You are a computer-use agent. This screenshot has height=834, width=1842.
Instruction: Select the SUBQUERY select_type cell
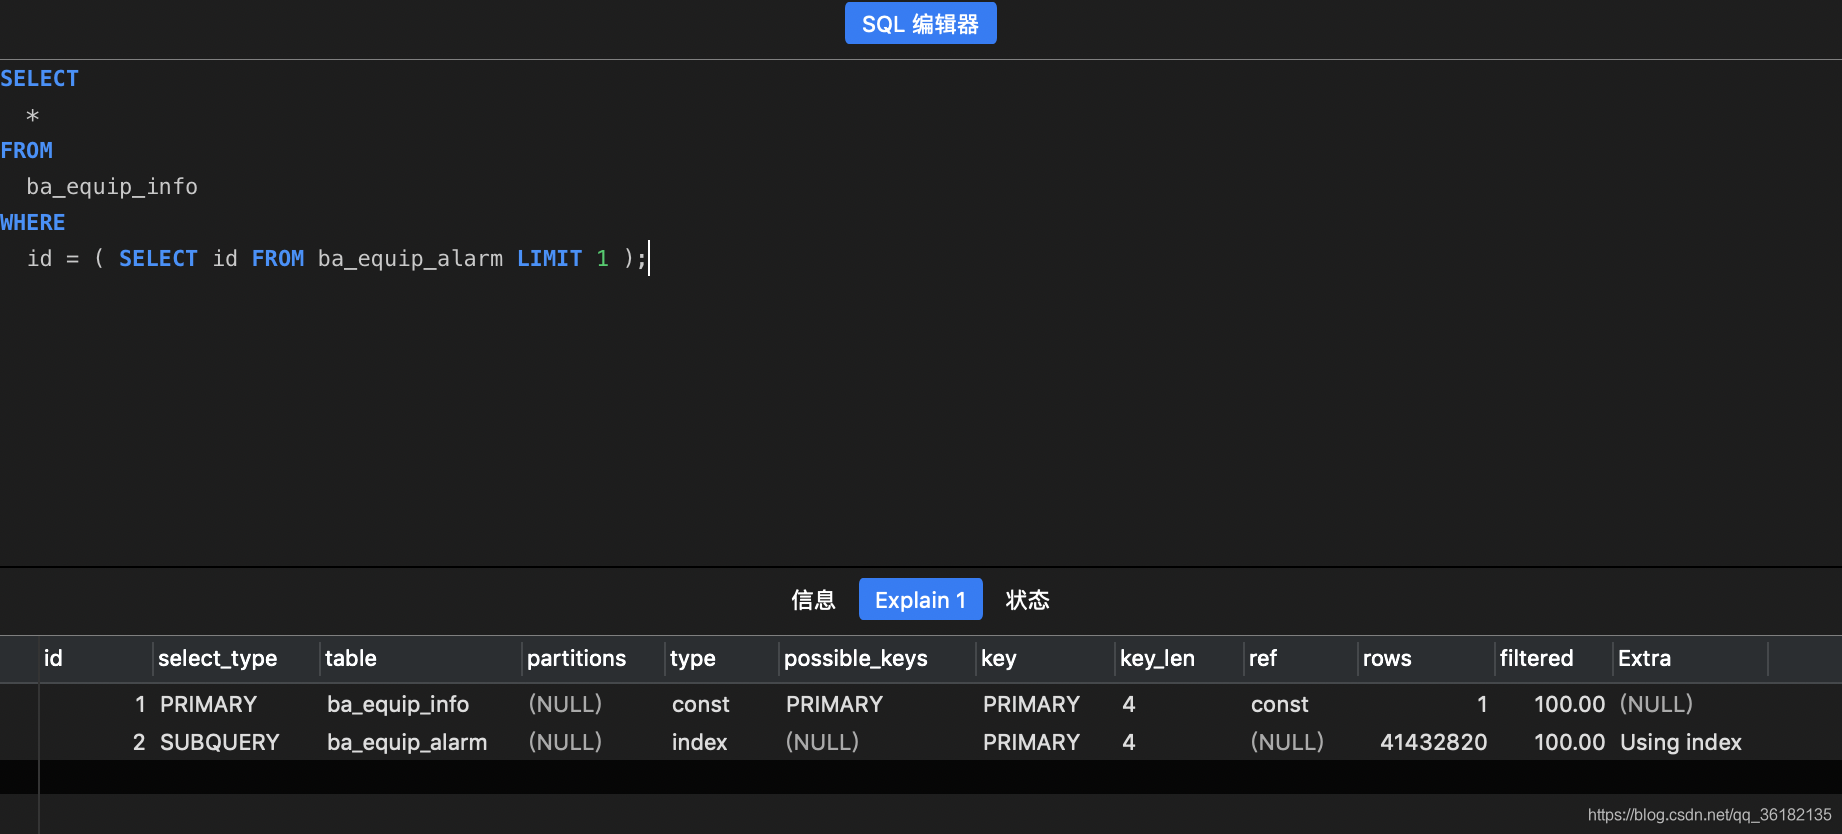click(220, 742)
